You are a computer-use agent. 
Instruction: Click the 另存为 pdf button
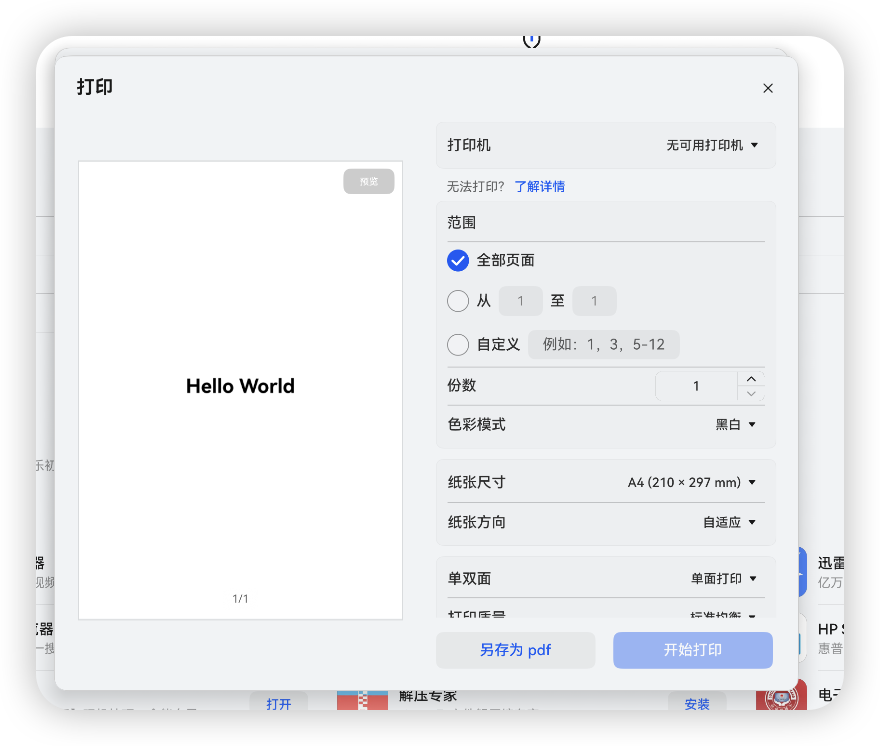516,650
